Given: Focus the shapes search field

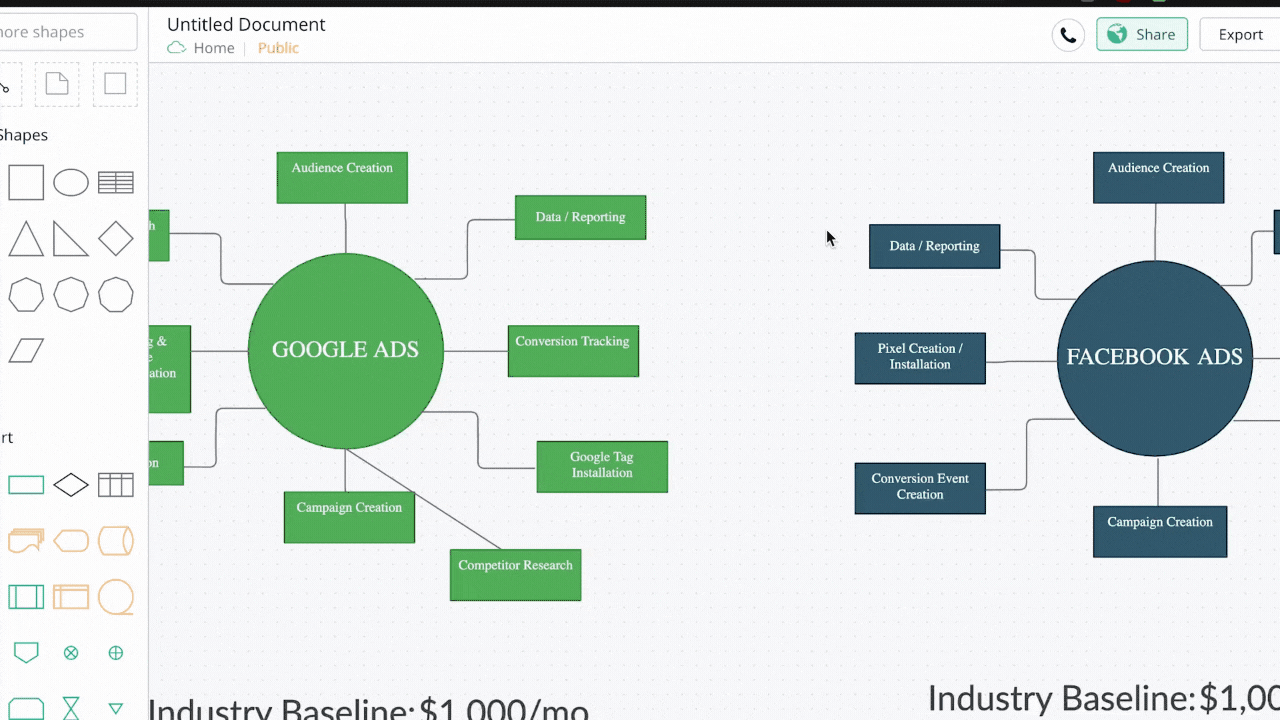Looking at the screenshot, I should coord(68,32).
